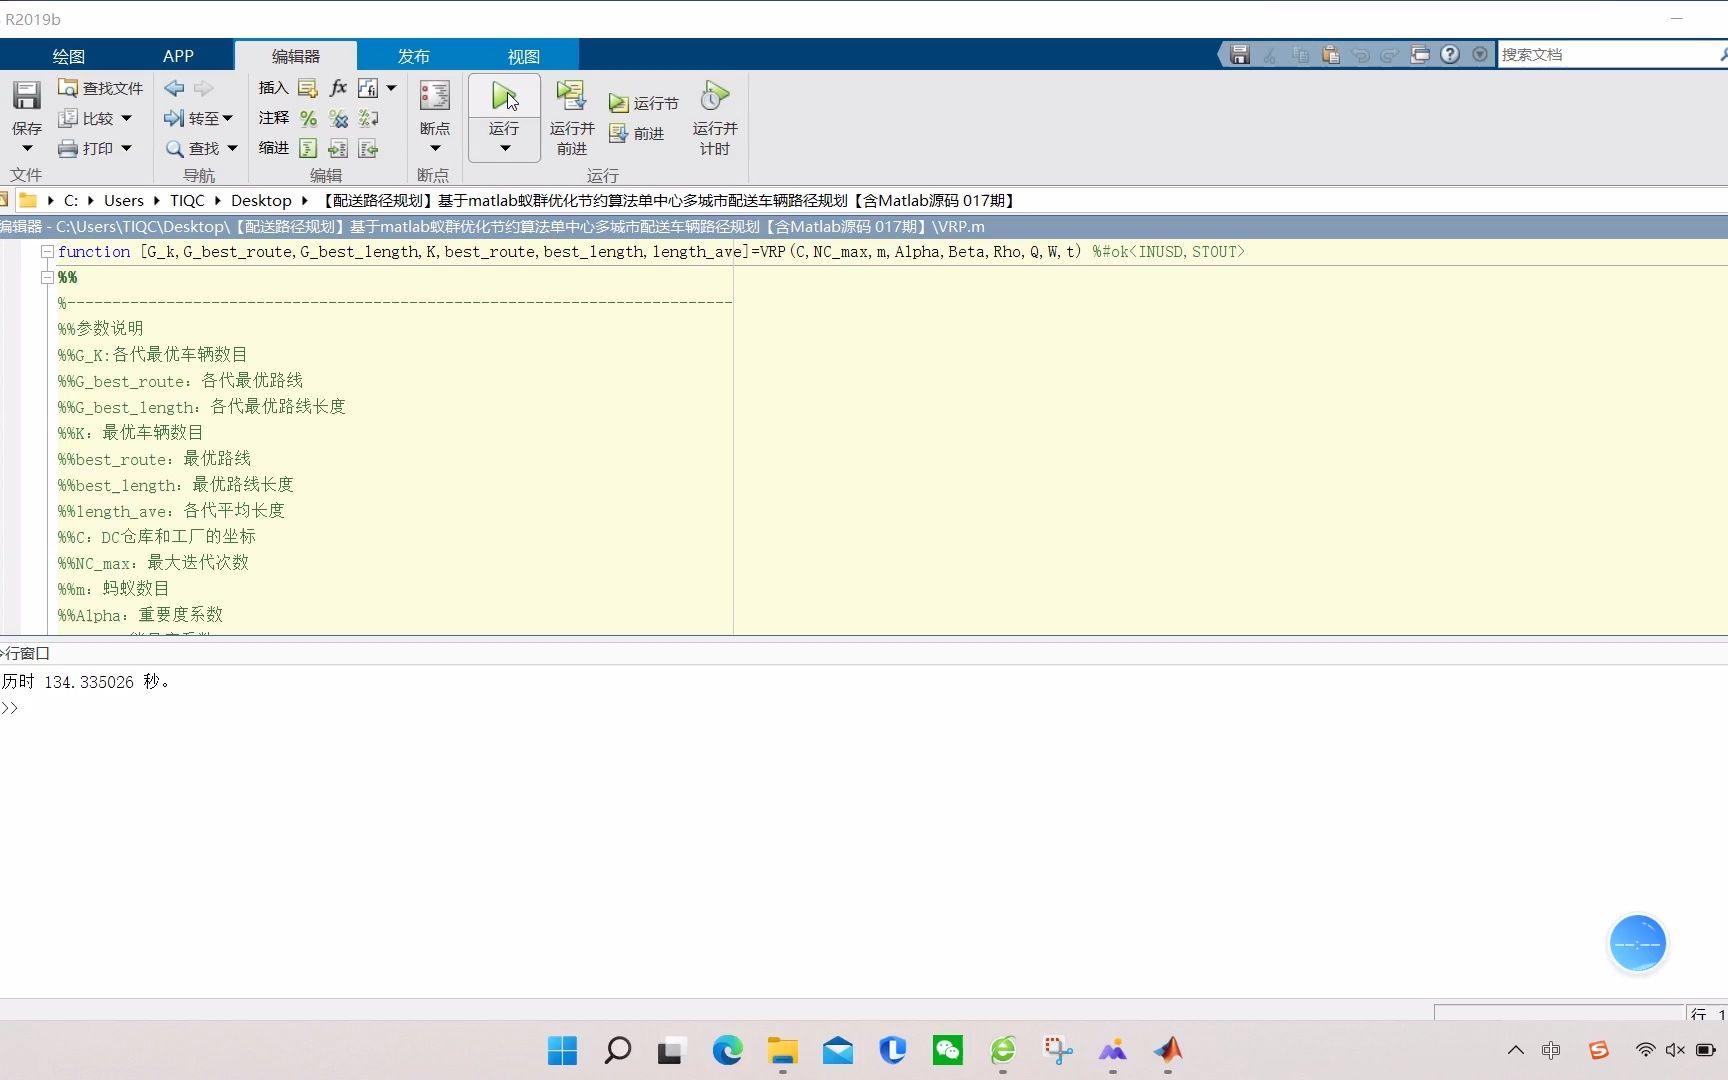The width and height of the screenshot is (1728, 1080).
Task: Click Desktop in the path bar
Action: coord(261,200)
